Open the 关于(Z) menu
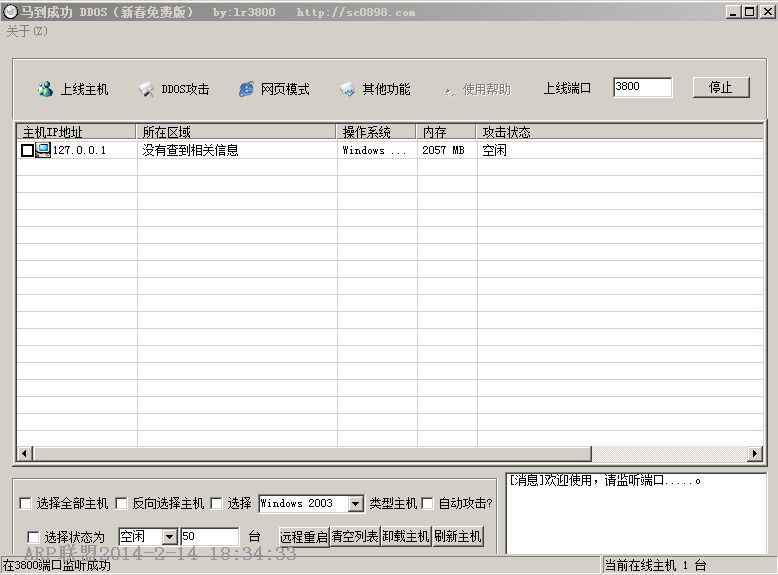The height and width of the screenshot is (575, 778). pos(27,31)
